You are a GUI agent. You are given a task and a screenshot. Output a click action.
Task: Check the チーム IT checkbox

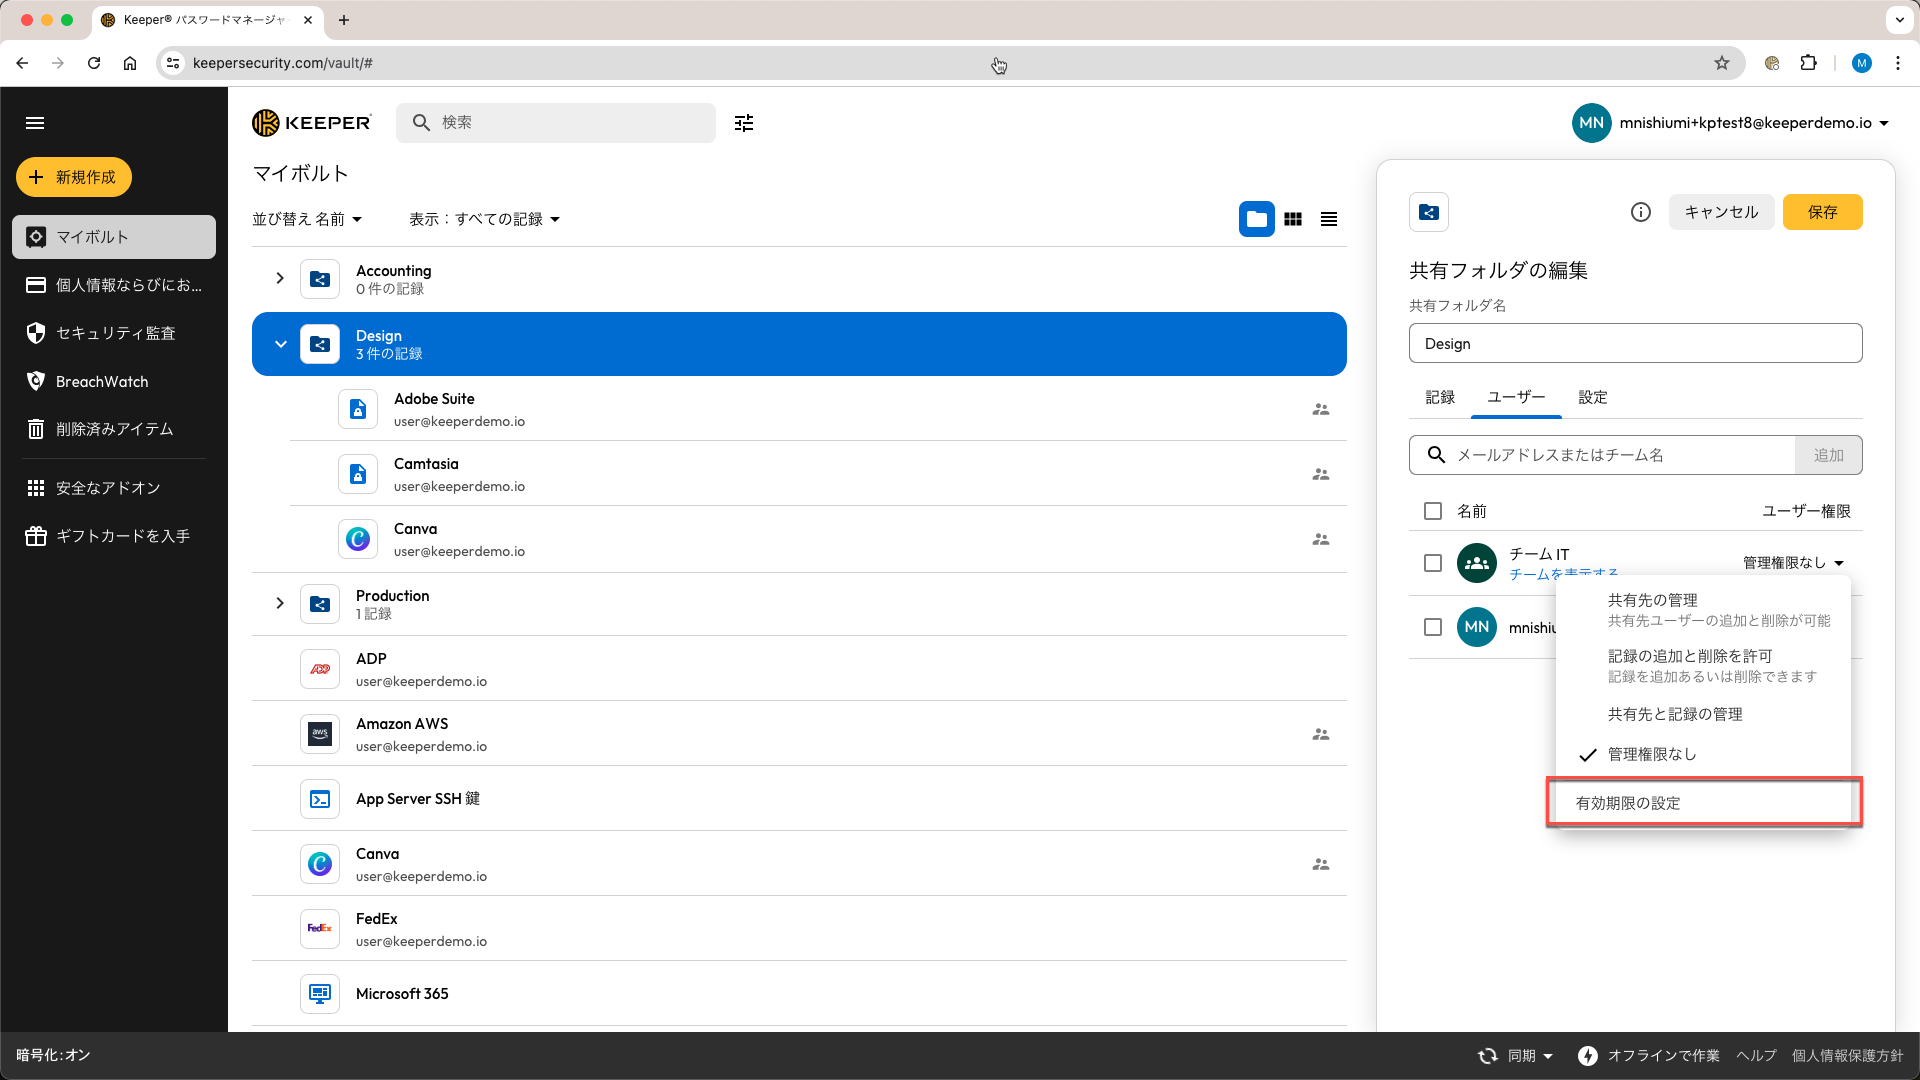pyautogui.click(x=1433, y=563)
